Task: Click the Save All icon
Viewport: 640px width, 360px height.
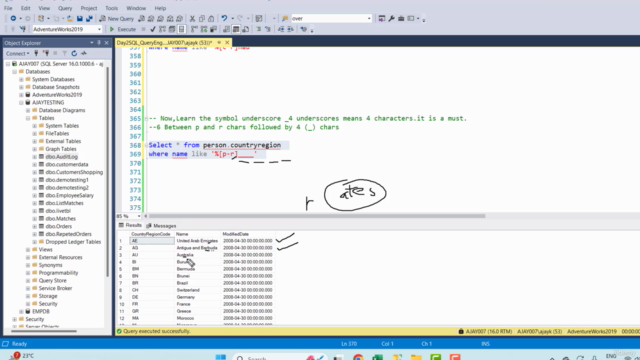Action: (x=89, y=18)
